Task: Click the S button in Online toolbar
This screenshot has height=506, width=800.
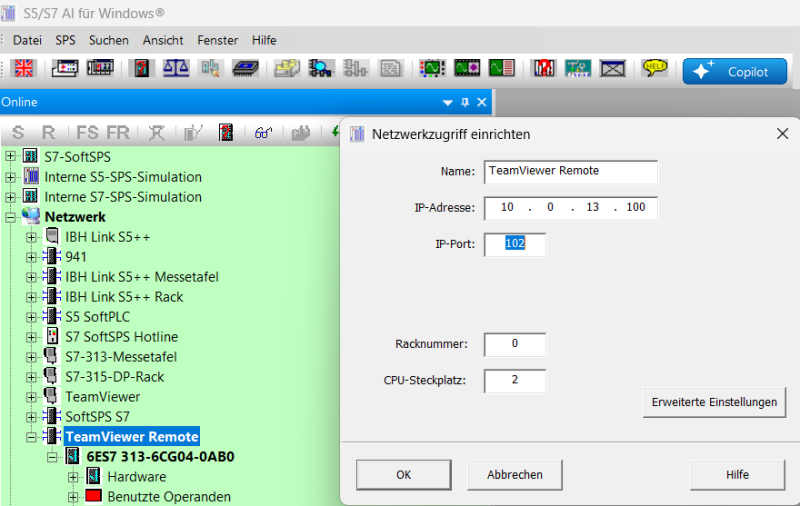Action: tap(18, 133)
